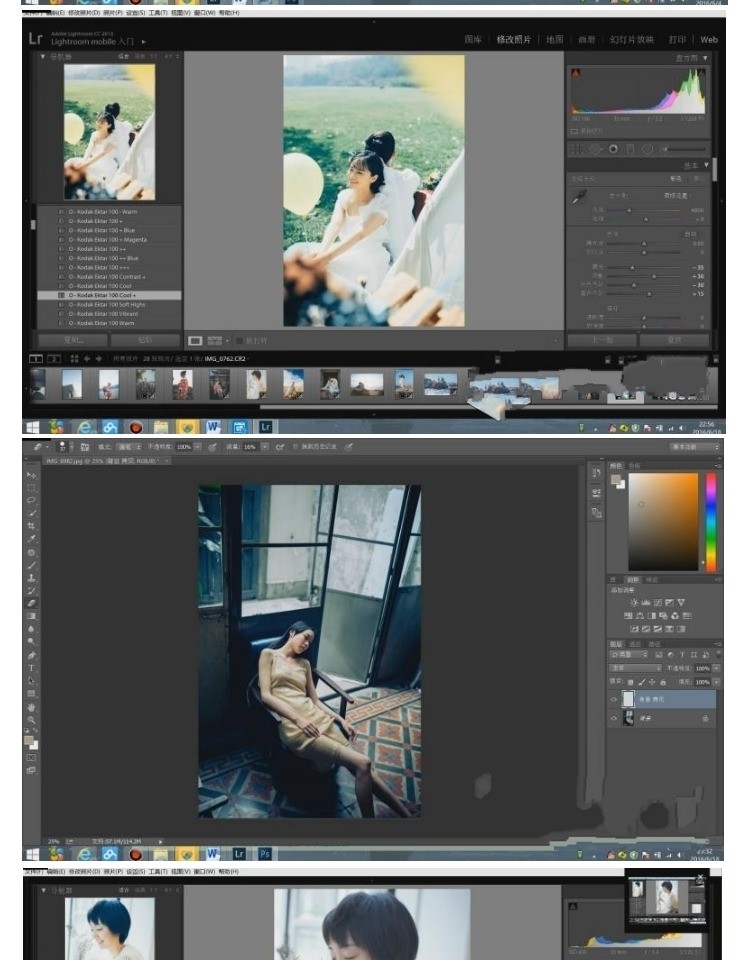The height and width of the screenshot is (960, 750).
Task: Hide the background layer in Photoshop
Action: (614, 718)
